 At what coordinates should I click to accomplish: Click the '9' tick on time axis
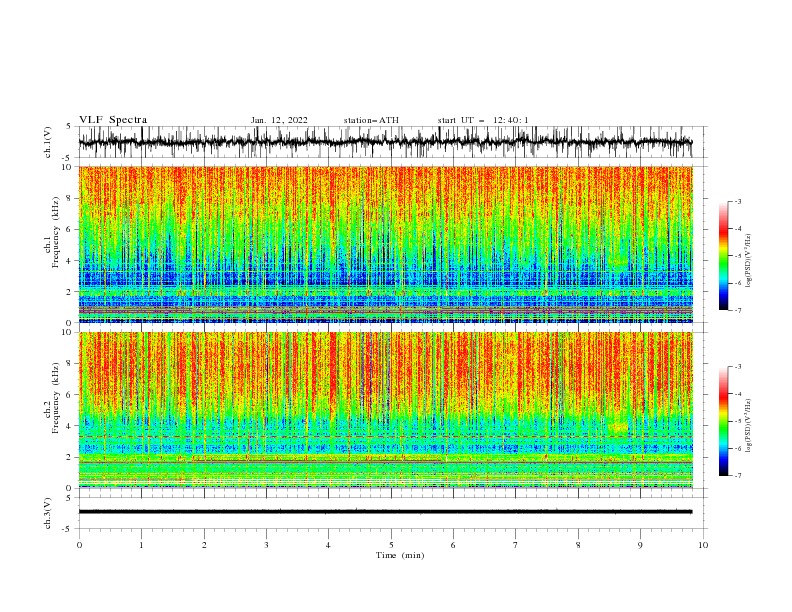(x=640, y=545)
